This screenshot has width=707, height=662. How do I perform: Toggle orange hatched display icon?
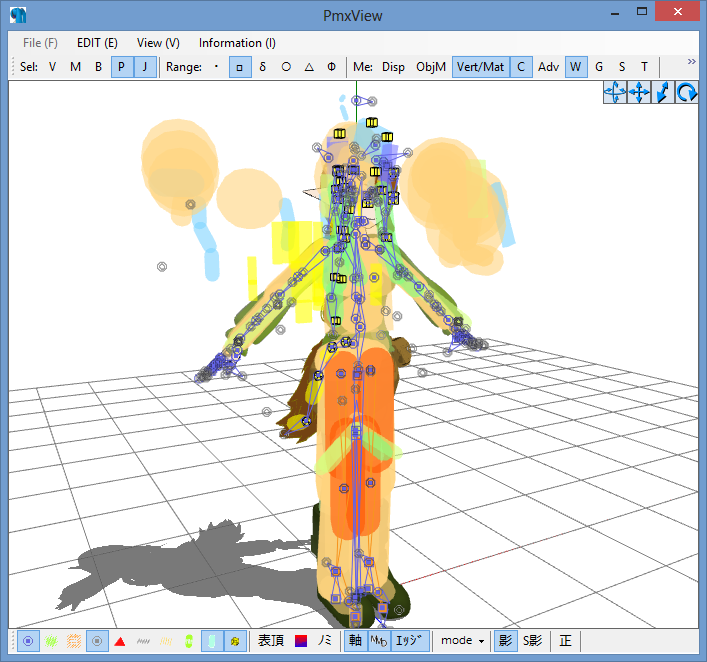click(74, 641)
